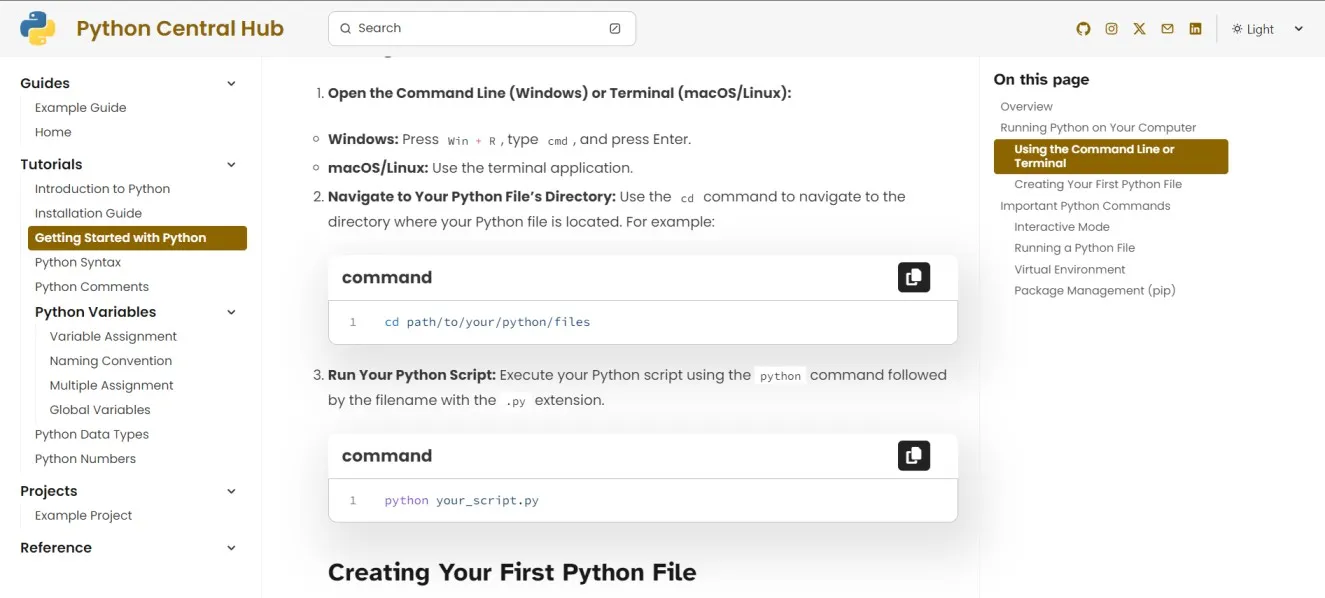This screenshot has height=598, width=1325.
Task: Jump to Virtual Environment section
Action: [1069, 269]
